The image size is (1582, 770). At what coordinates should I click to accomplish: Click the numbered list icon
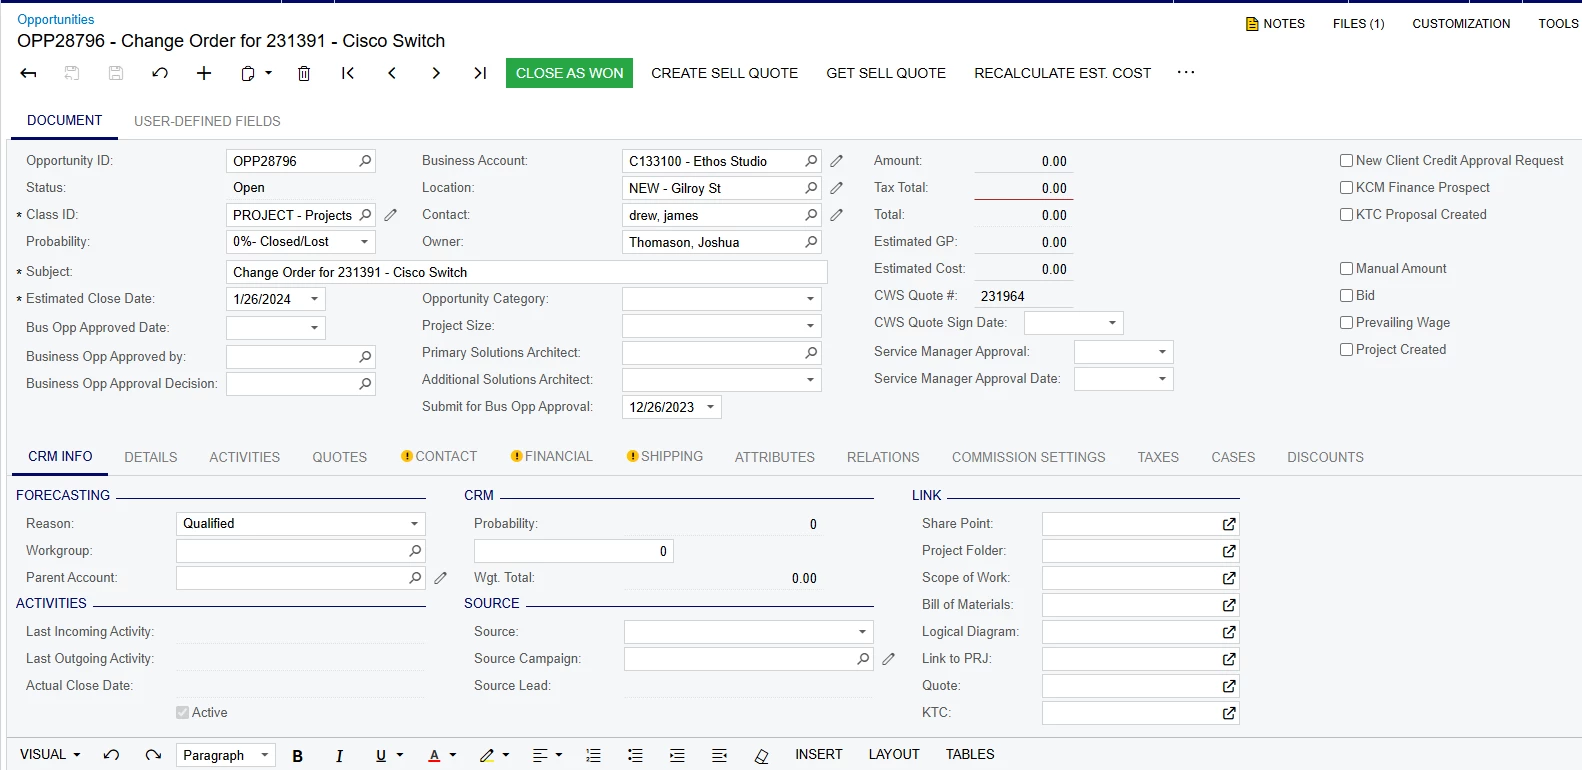point(593,756)
